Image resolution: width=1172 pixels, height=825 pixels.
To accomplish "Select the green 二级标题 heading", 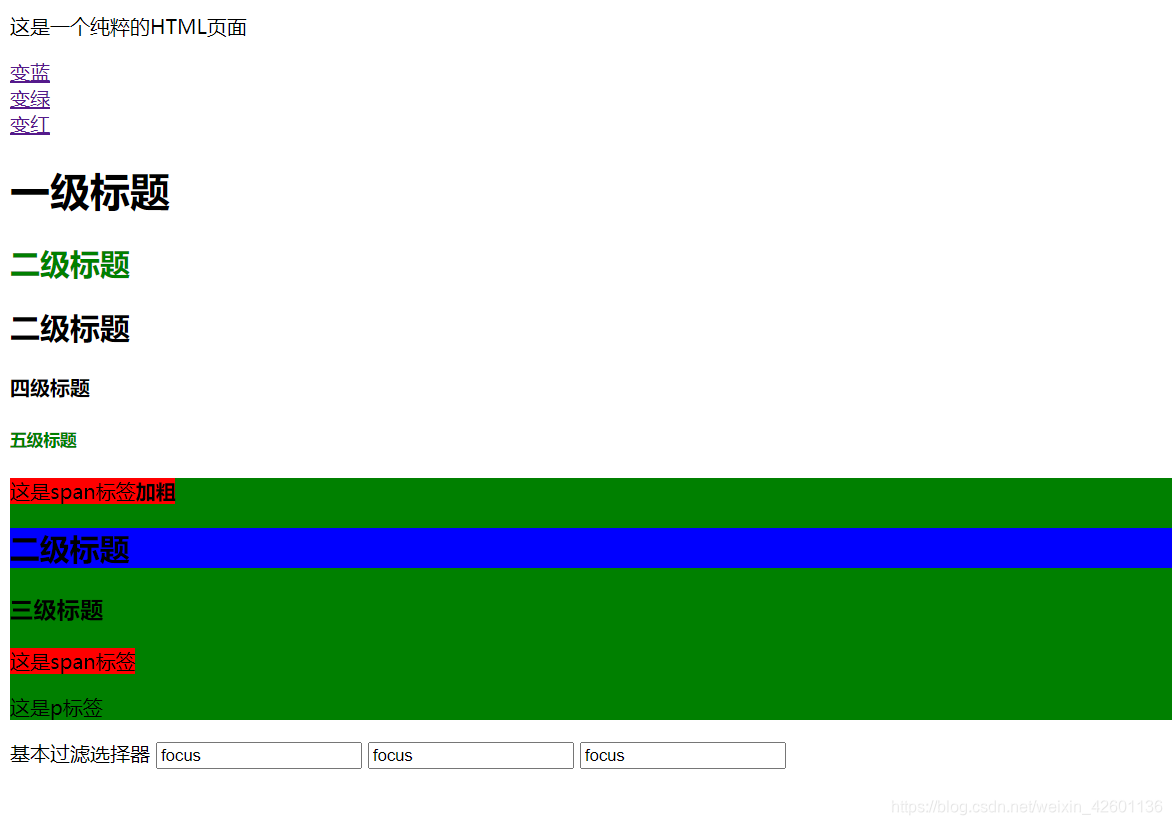I will [x=70, y=265].
